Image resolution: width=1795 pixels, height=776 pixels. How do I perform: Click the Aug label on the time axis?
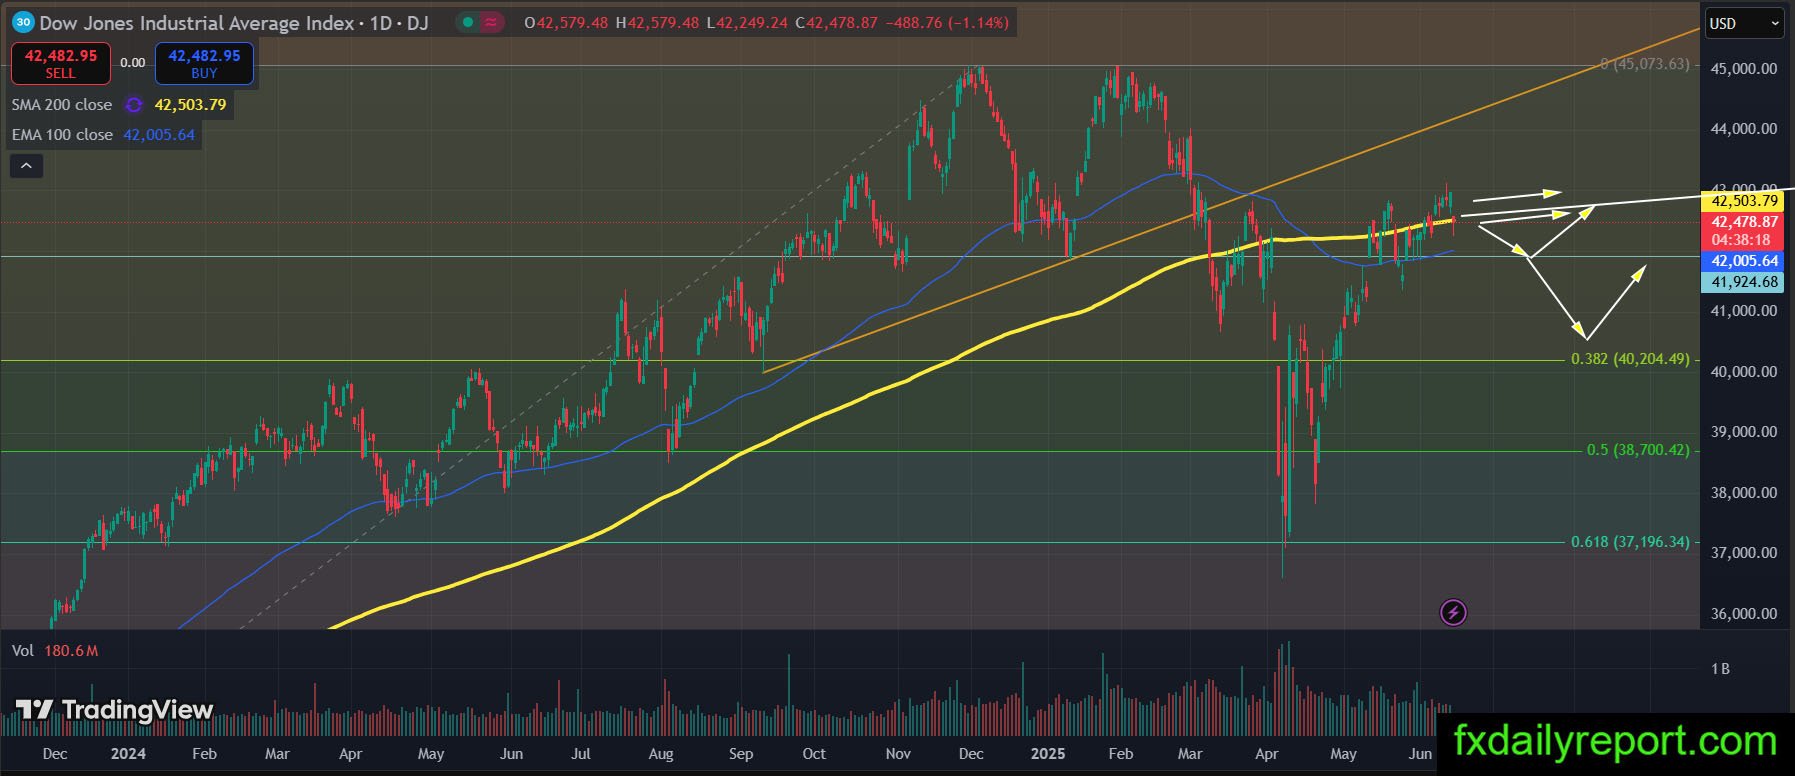point(661,753)
